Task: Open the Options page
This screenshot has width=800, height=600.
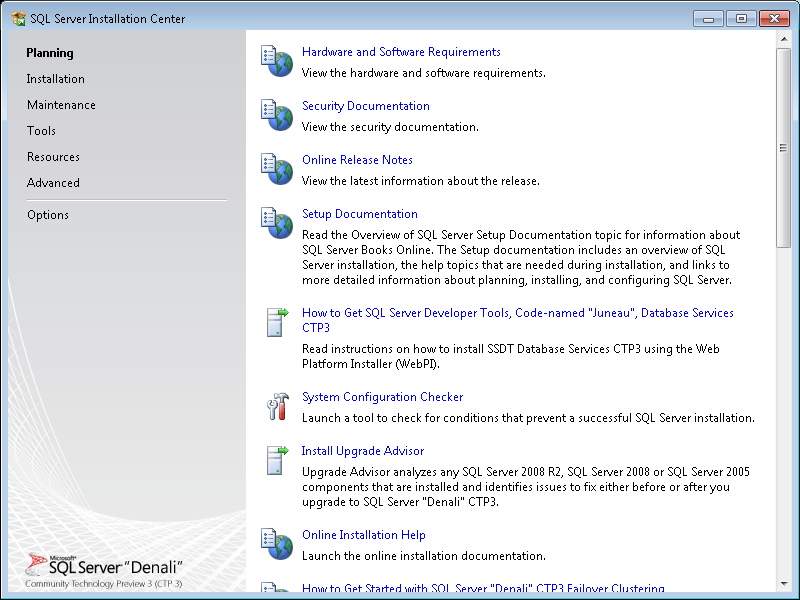Action: (x=48, y=215)
